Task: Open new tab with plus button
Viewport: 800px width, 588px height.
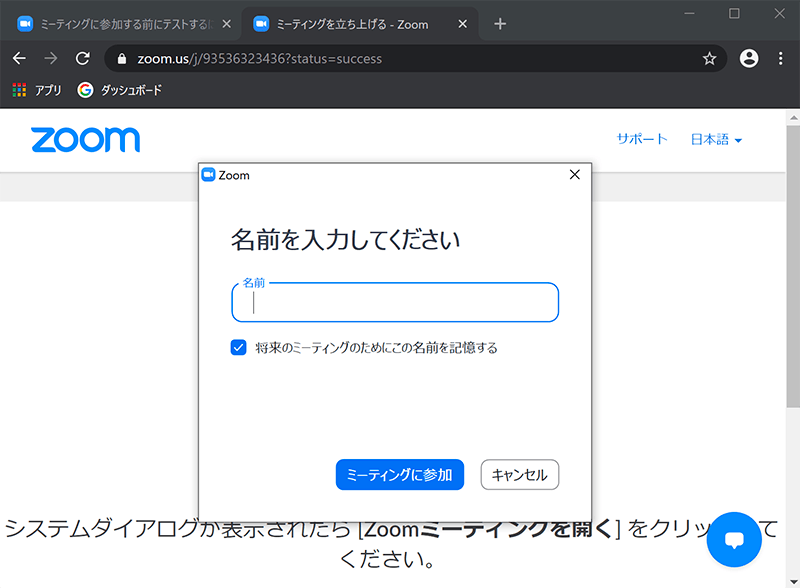Action: point(500,24)
